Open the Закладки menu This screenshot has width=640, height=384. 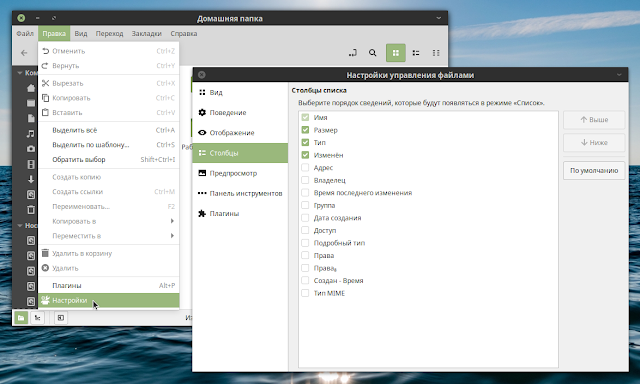pos(147,33)
